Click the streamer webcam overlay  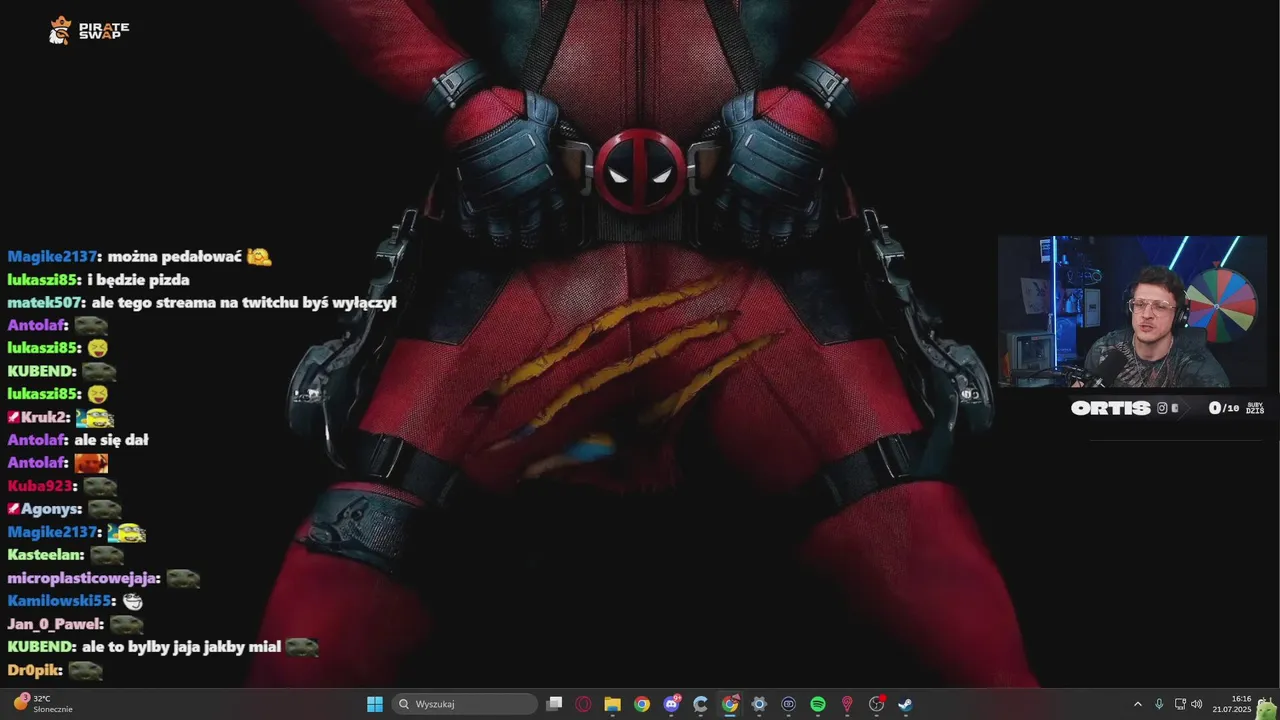click(x=1132, y=312)
